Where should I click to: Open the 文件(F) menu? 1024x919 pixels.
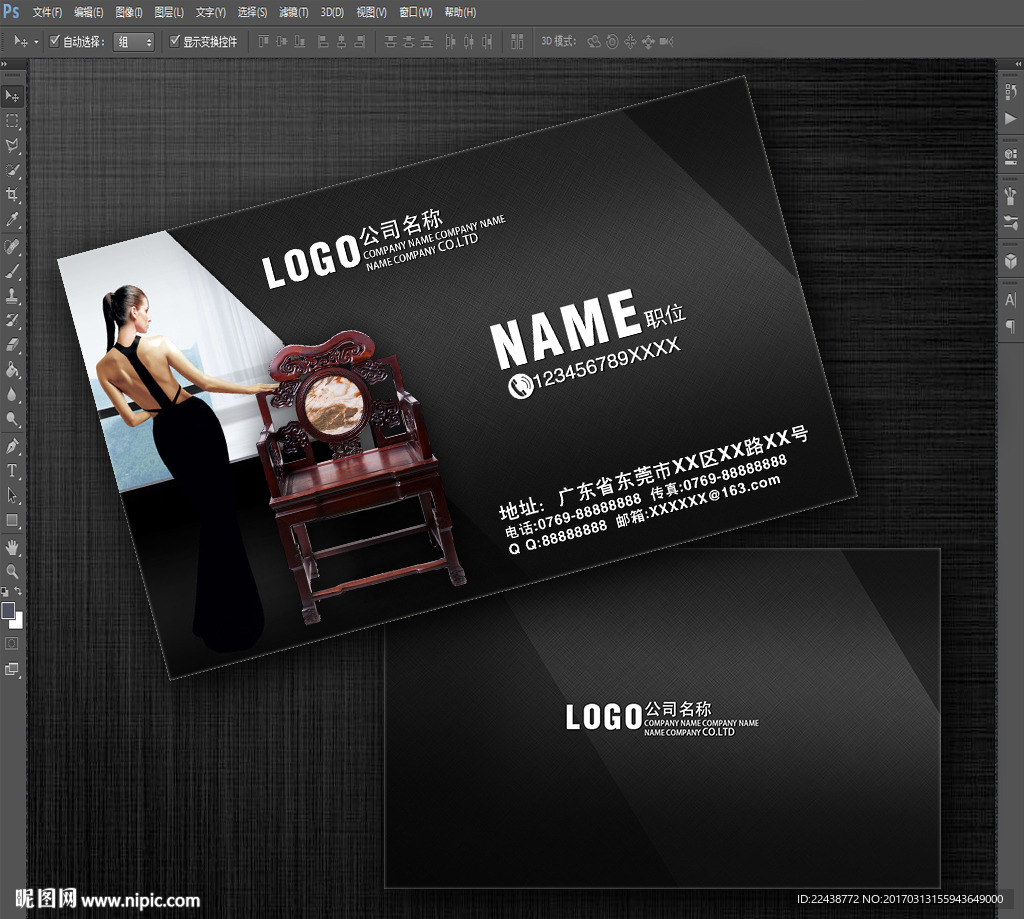48,12
